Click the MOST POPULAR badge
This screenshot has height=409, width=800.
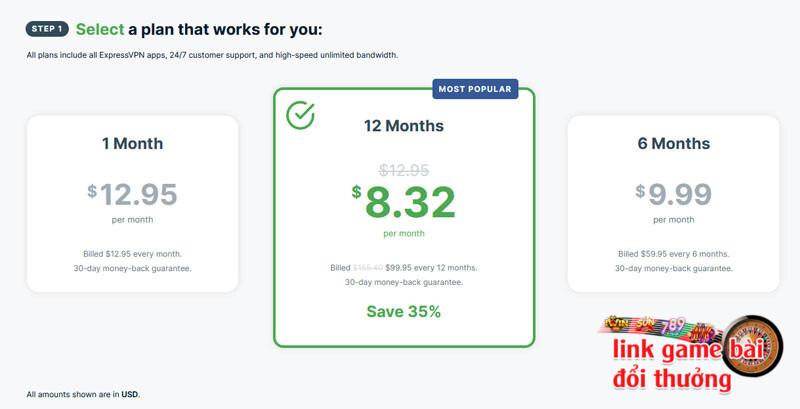[475, 89]
